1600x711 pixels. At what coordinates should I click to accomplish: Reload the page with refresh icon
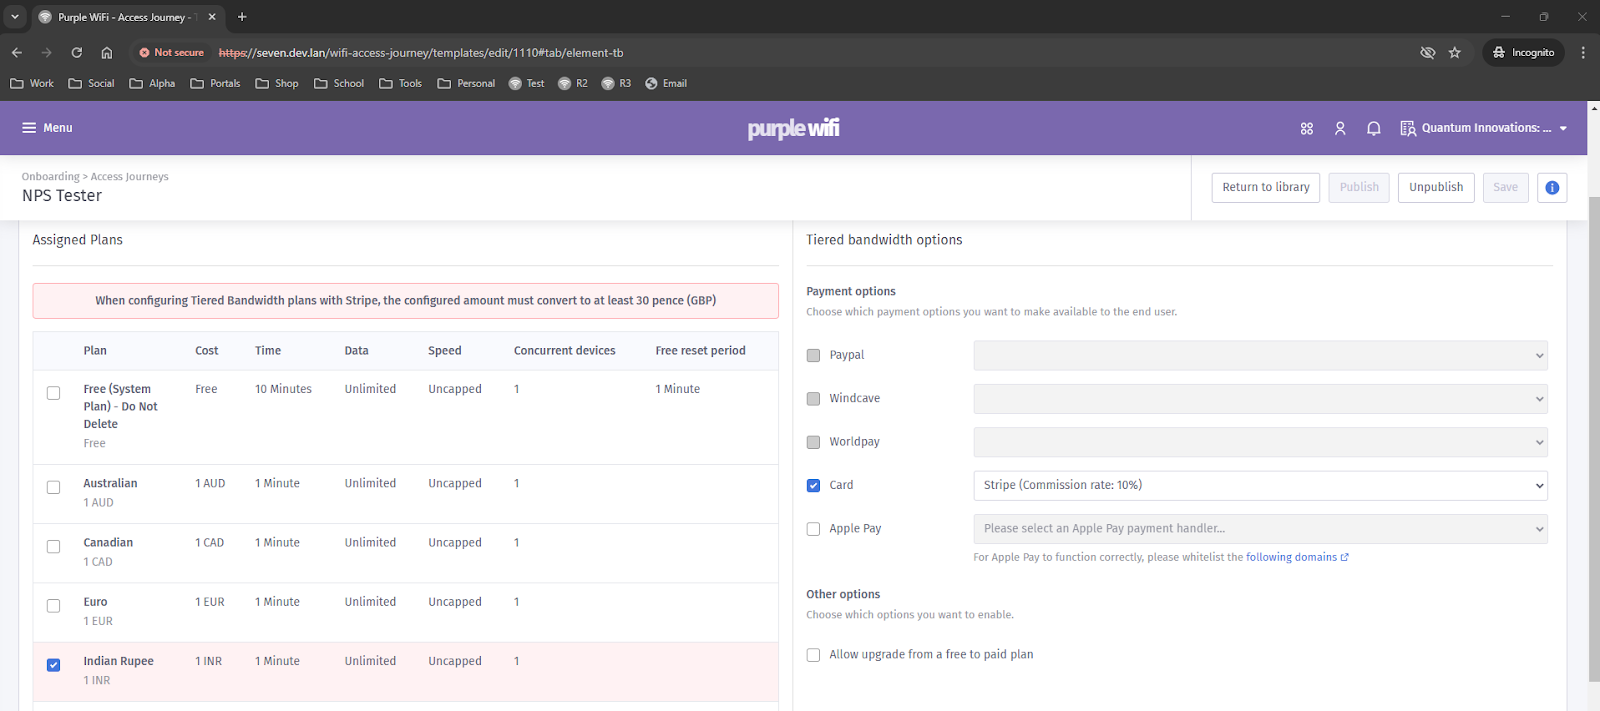click(76, 52)
